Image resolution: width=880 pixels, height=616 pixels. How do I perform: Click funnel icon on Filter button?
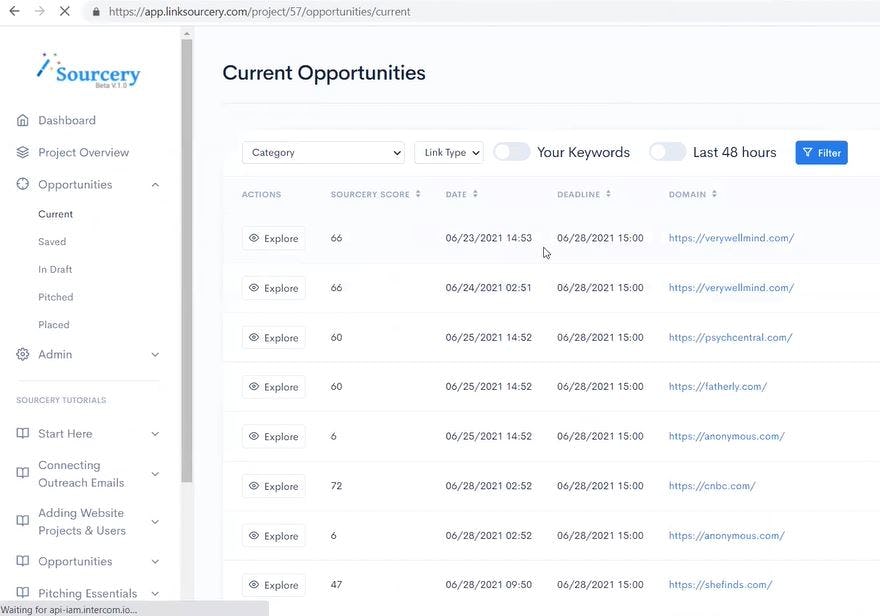tap(808, 152)
